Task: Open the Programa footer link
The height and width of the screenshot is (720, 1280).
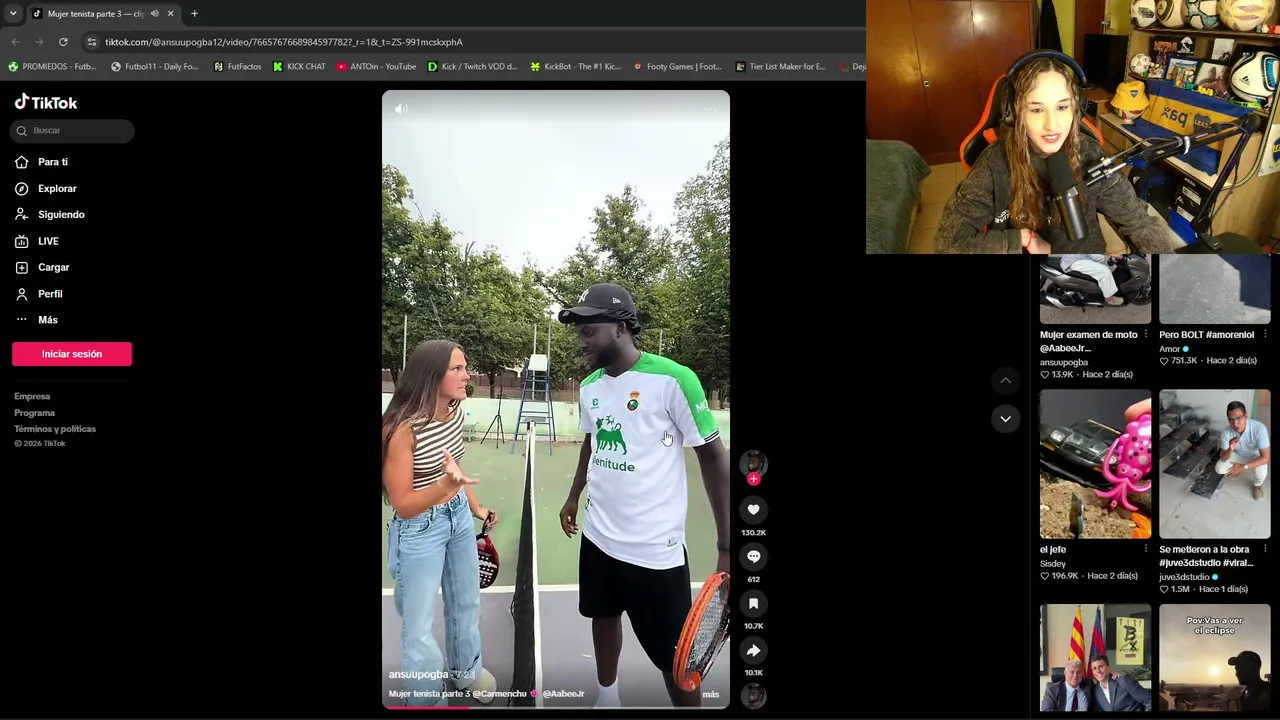Action: click(x=35, y=413)
